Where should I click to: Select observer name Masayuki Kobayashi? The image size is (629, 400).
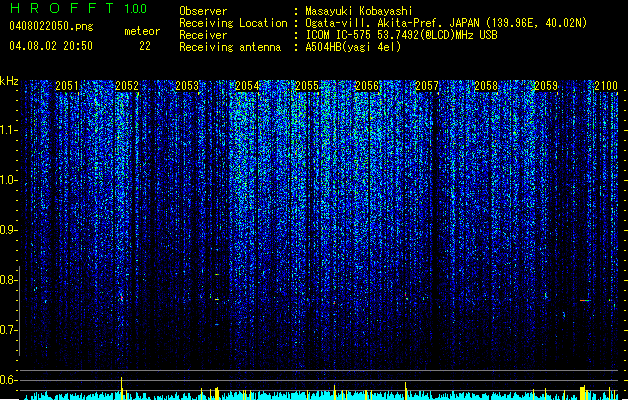tap(359, 11)
